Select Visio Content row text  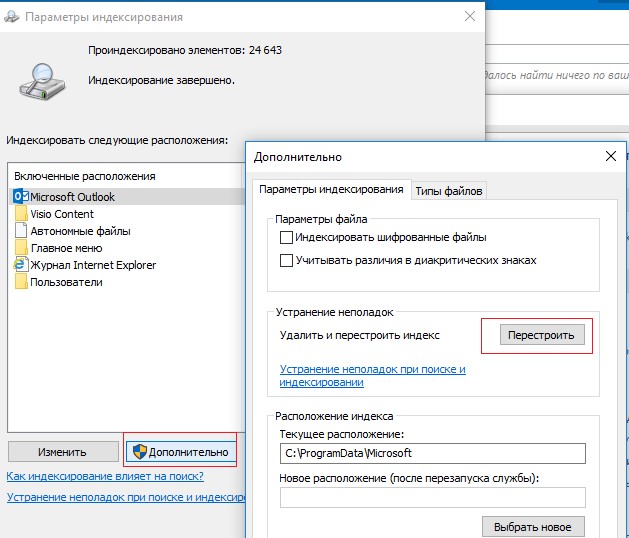point(62,214)
